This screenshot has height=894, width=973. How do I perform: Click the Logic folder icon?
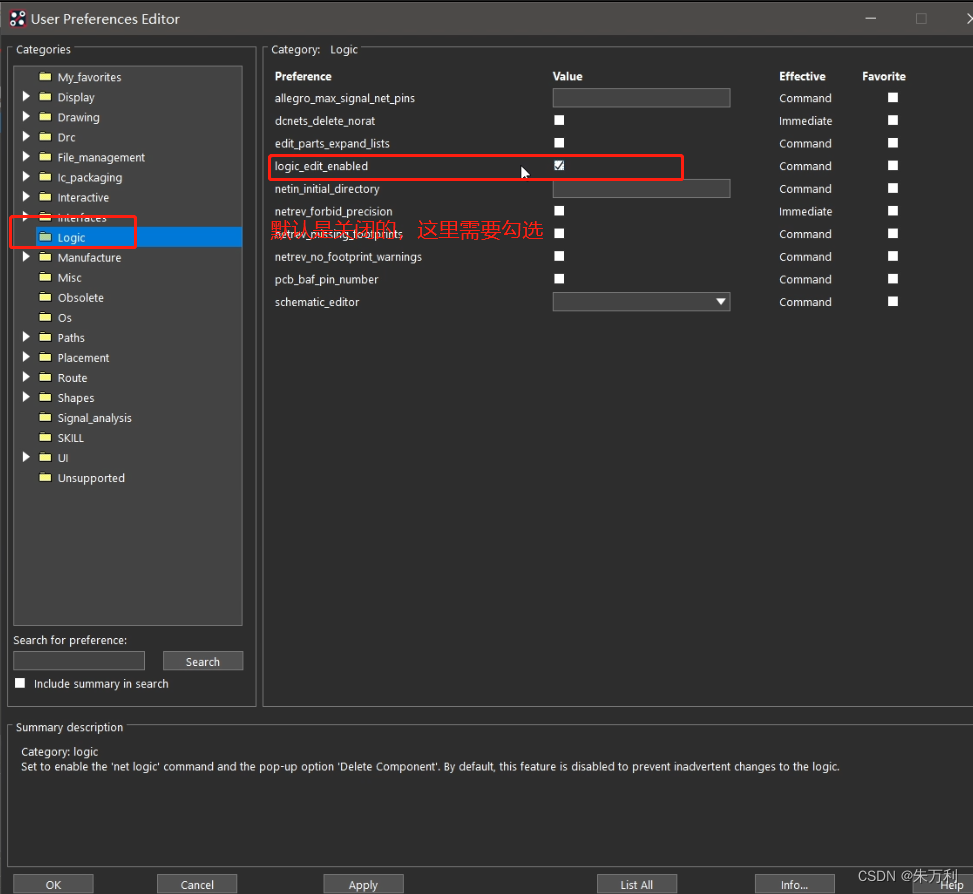45,237
